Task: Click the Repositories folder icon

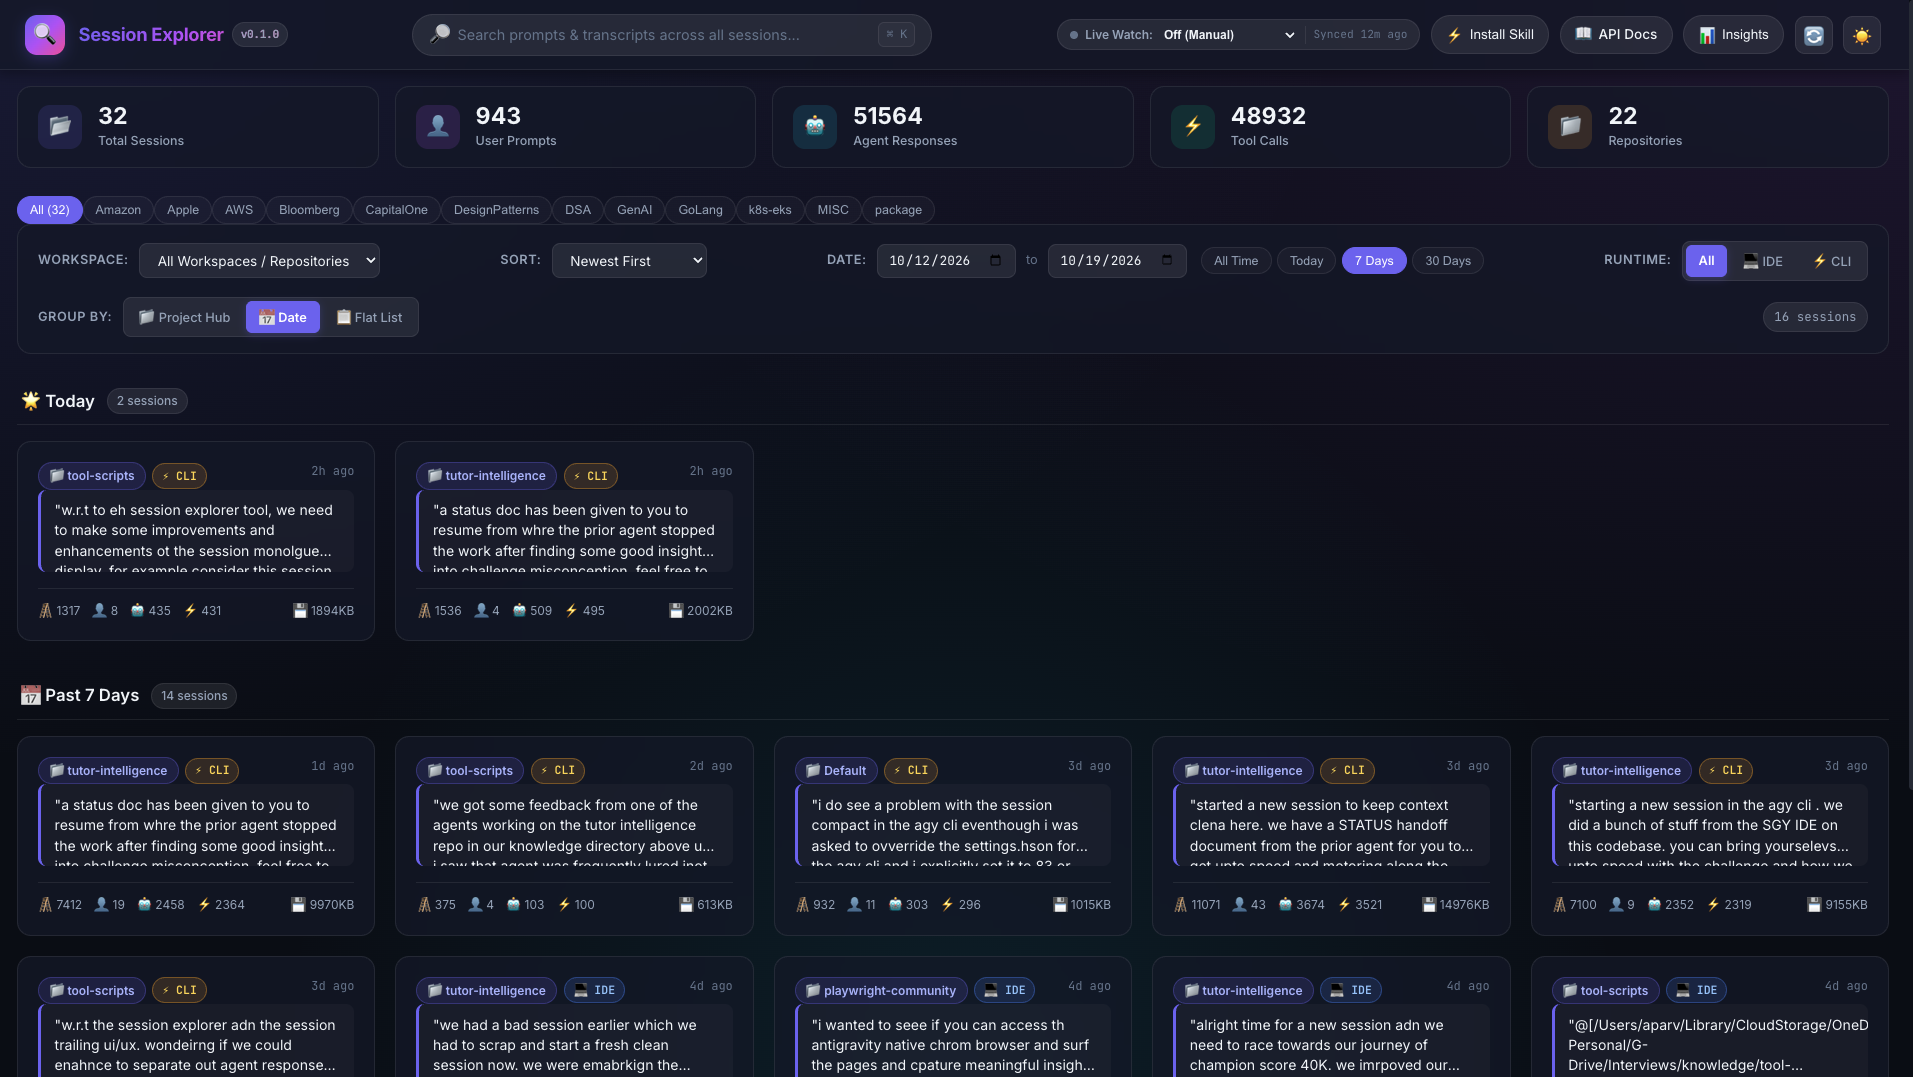Action: coord(1570,126)
